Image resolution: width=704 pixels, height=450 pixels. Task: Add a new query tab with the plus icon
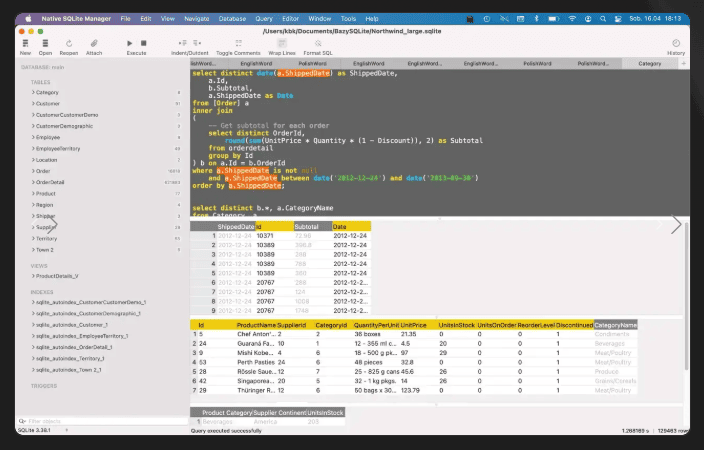(x=683, y=63)
